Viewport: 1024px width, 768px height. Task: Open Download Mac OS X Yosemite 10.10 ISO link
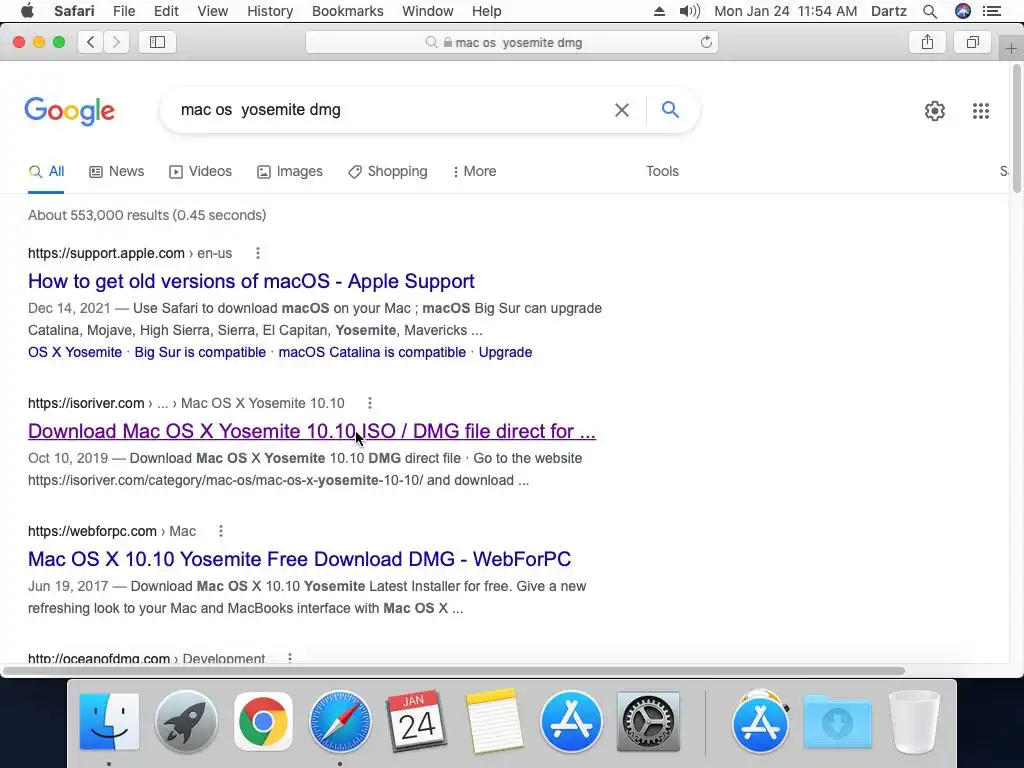coord(312,432)
